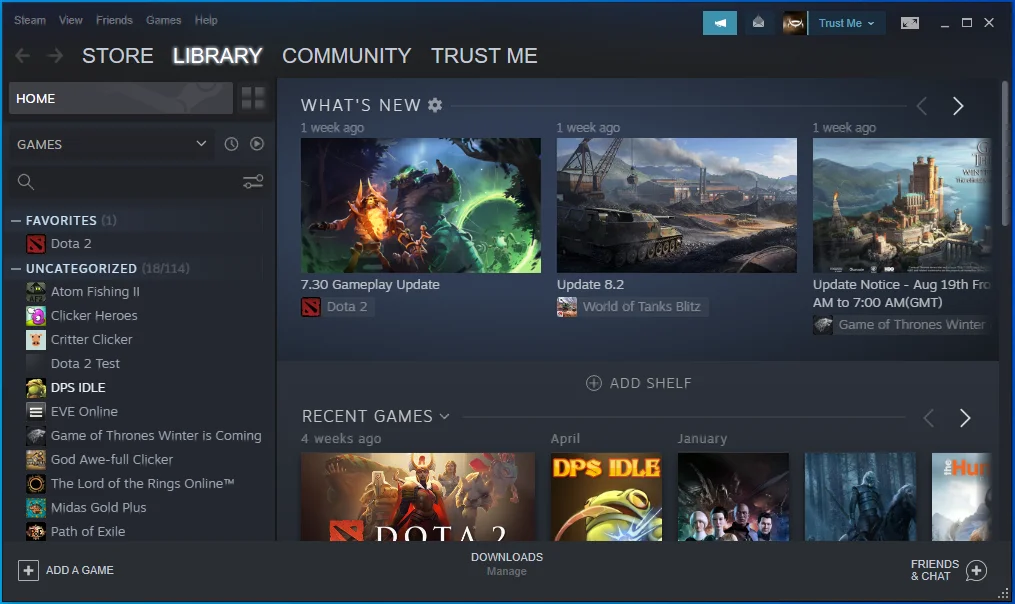1015x604 pixels.
Task: Click the Friends & Chat plus icon
Action: (x=976, y=570)
